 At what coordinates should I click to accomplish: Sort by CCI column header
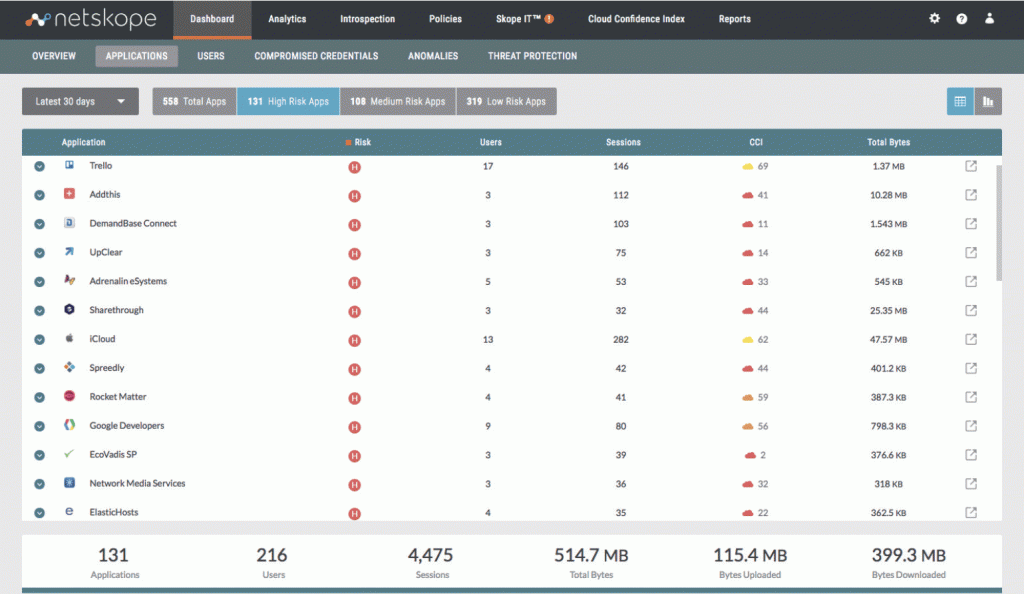coord(756,142)
